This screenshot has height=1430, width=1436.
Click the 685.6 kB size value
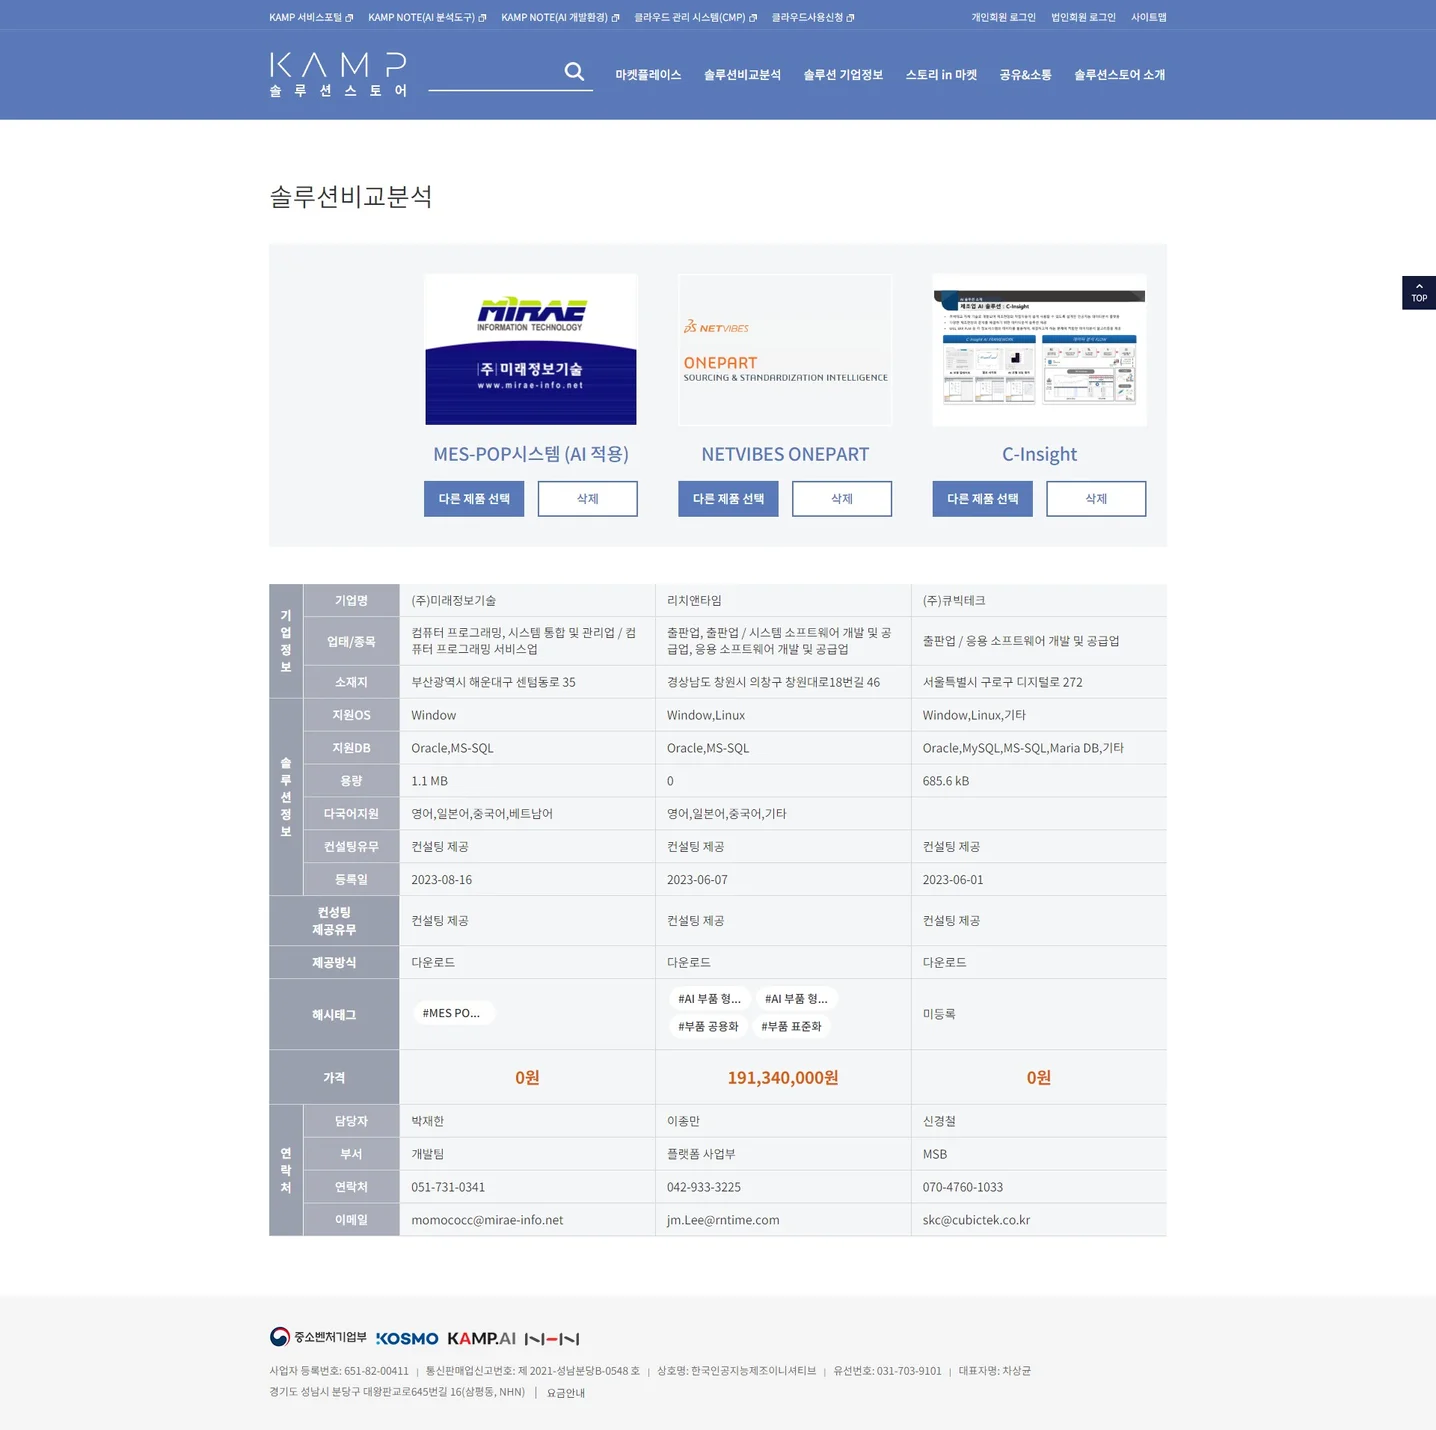pos(946,781)
